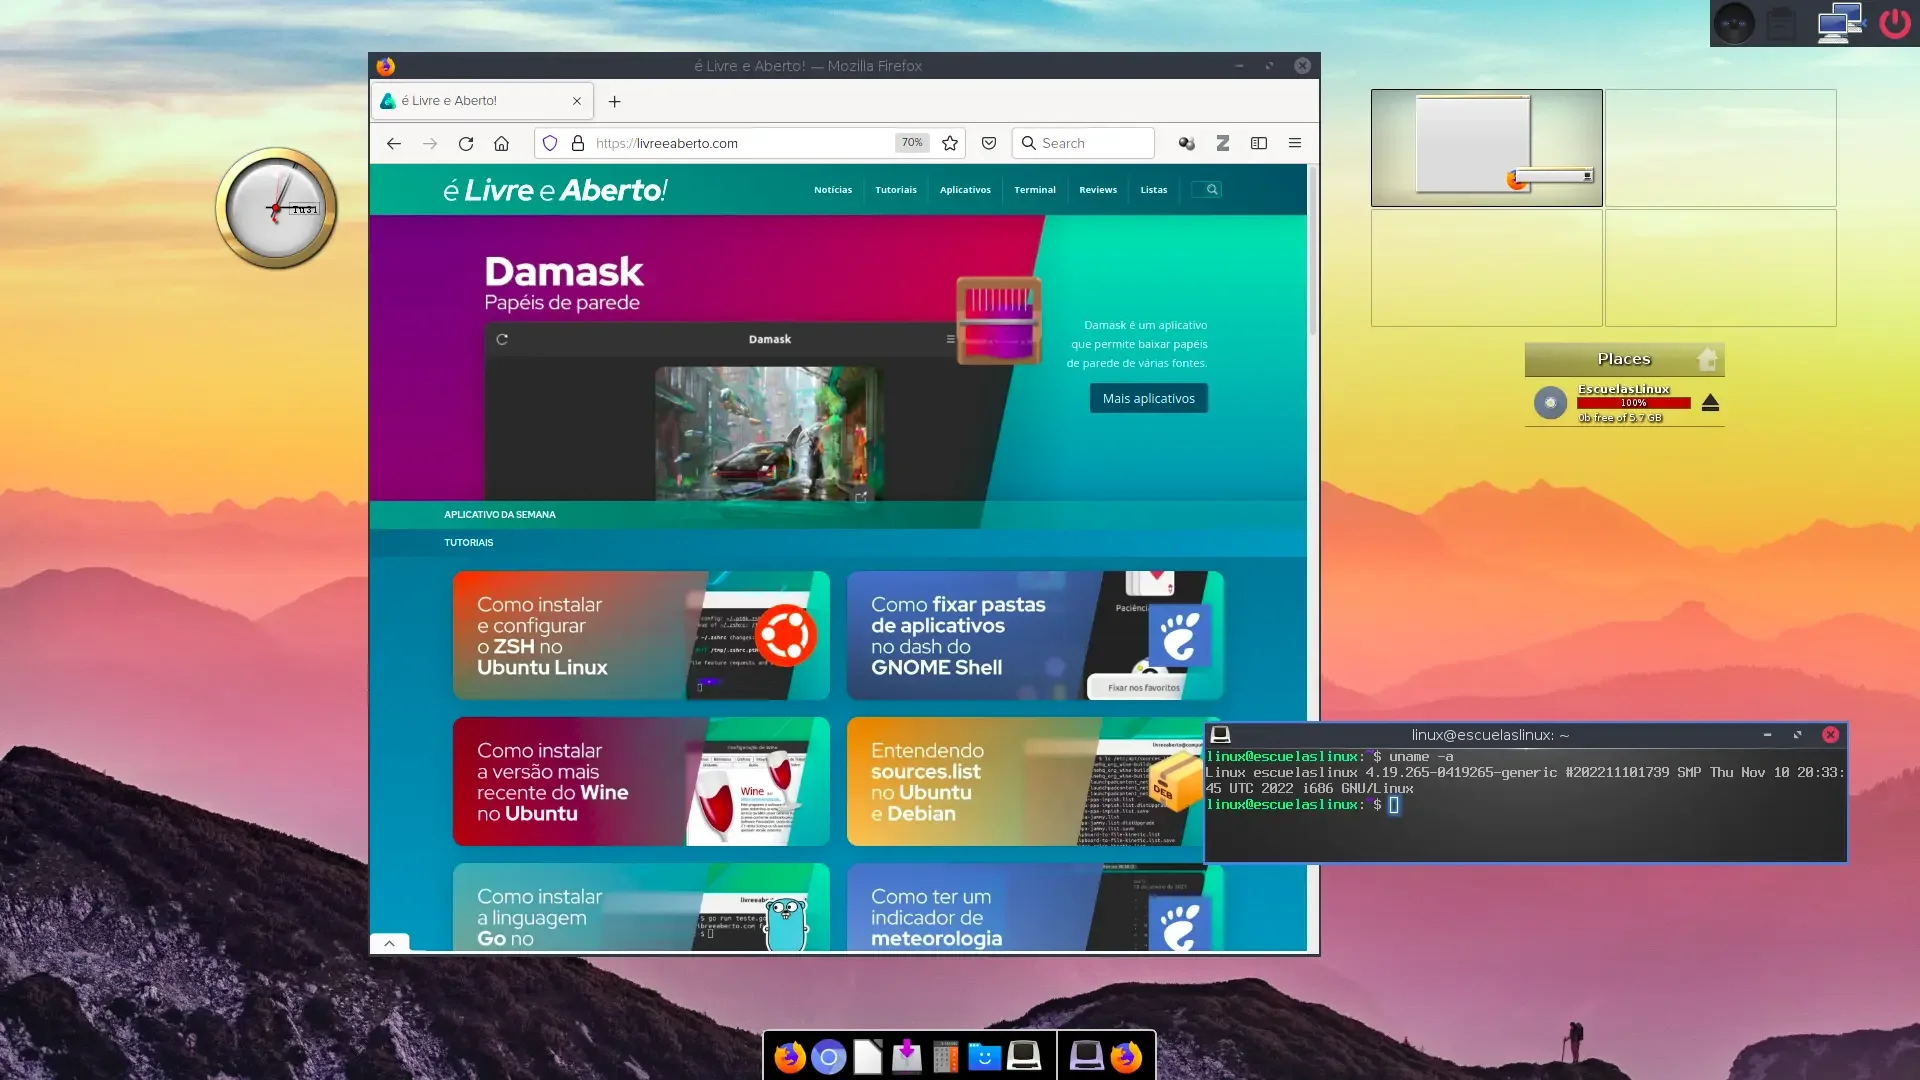Click the padlock site info icon
Viewport: 1920px width, 1080px height.
(x=578, y=144)
